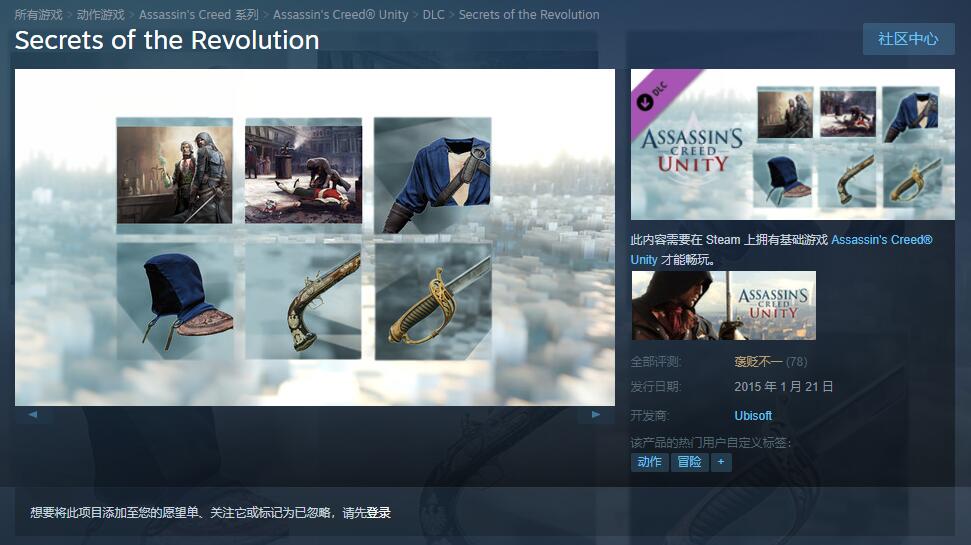Image resolution: width=971 pixels, height=545 pixels.
Task: Select the 动作 tag
Action: (x=650, y=462)
